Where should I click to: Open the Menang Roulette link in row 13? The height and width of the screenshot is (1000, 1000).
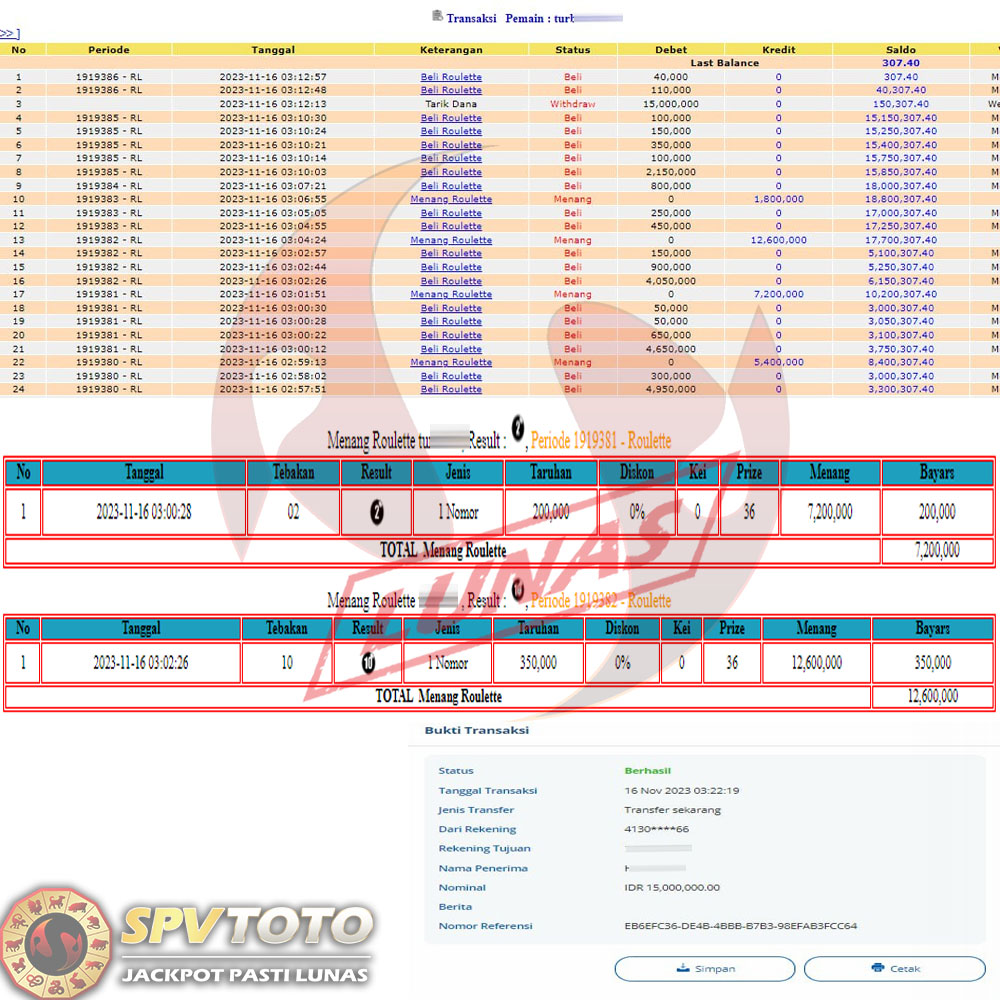pyautogui.click(x=451, y=240)
